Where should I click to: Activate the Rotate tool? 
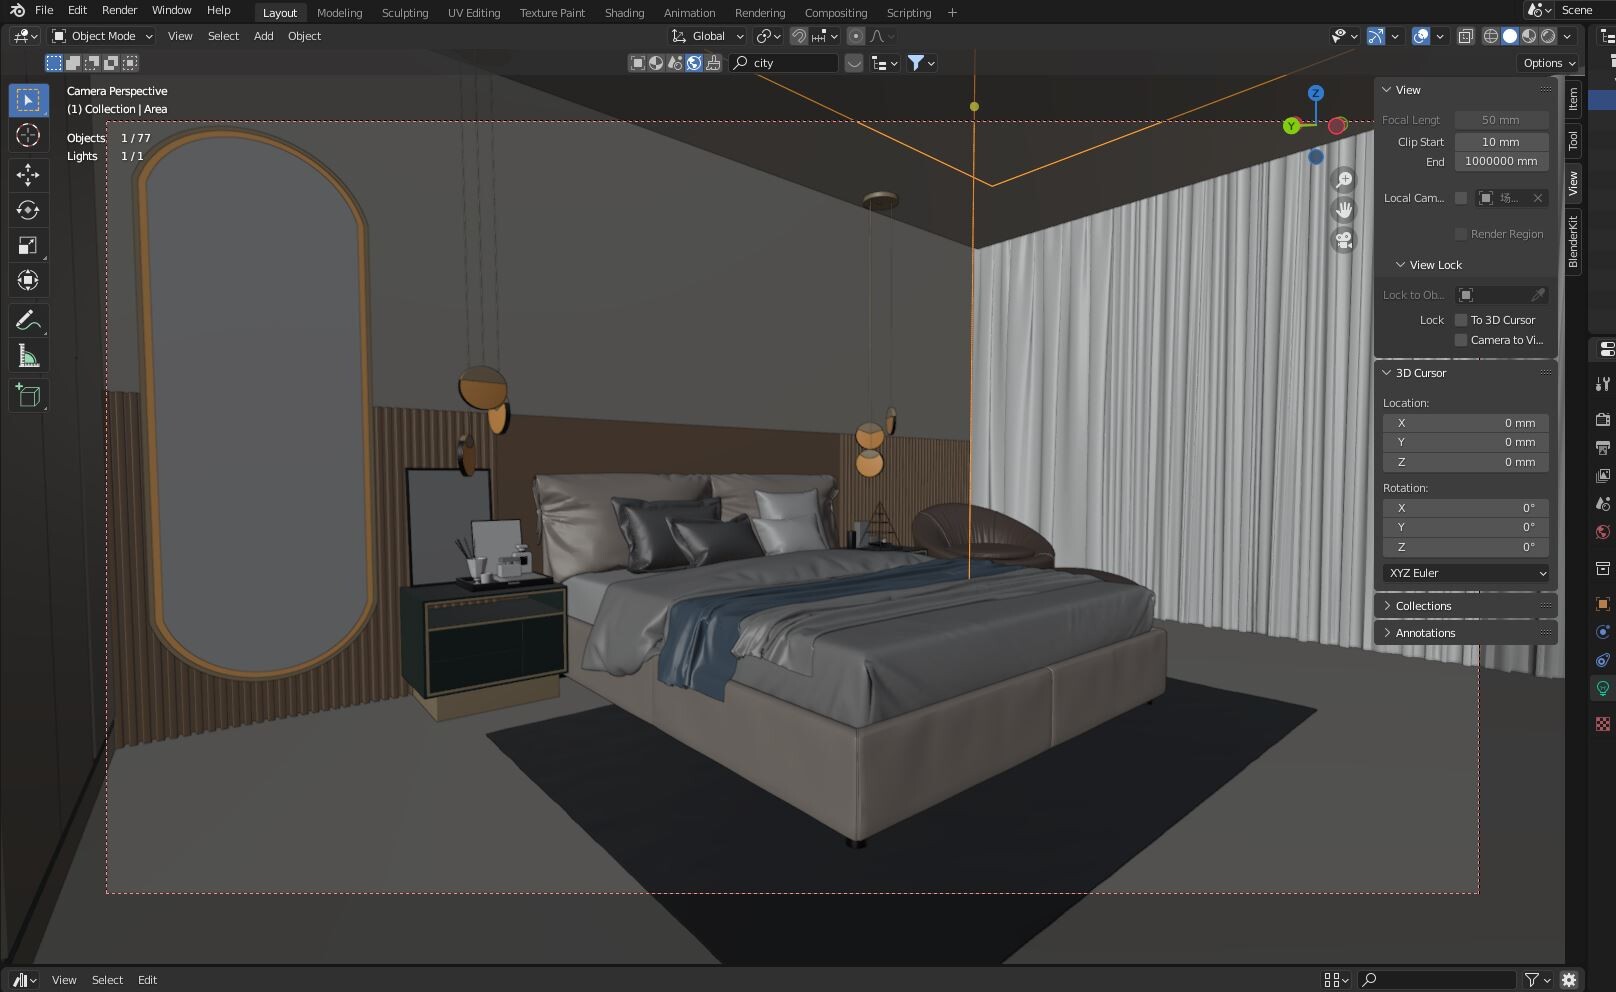click(x=28, y=210)
